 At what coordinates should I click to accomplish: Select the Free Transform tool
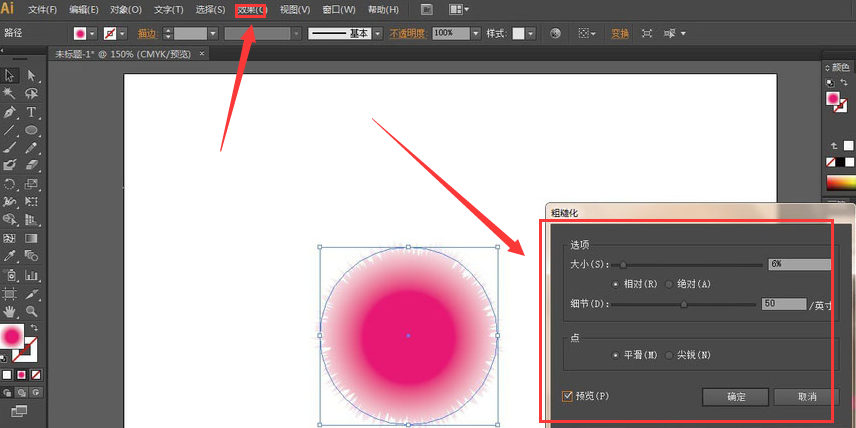pyautogui.click(x=31, y=201)
